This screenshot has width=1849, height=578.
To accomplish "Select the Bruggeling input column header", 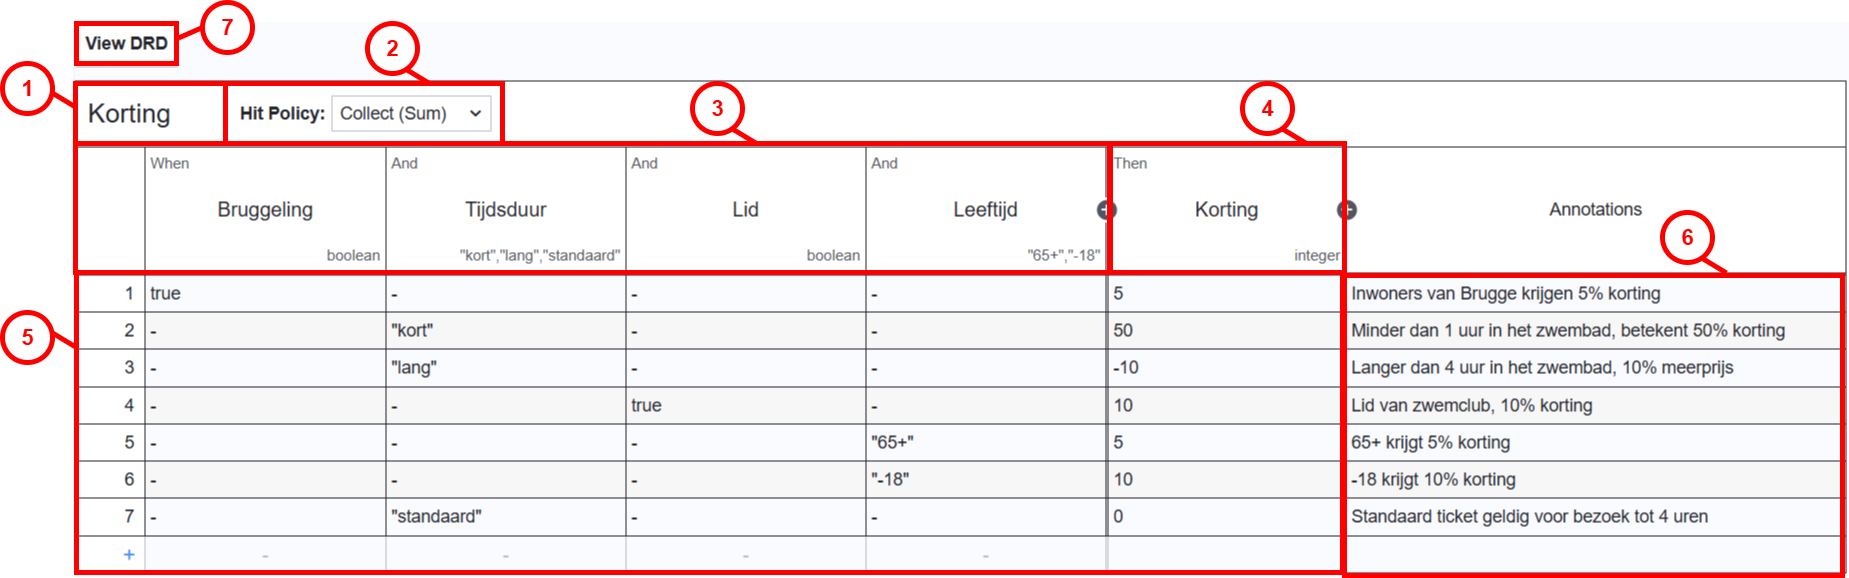I will [x=265, y=210].
